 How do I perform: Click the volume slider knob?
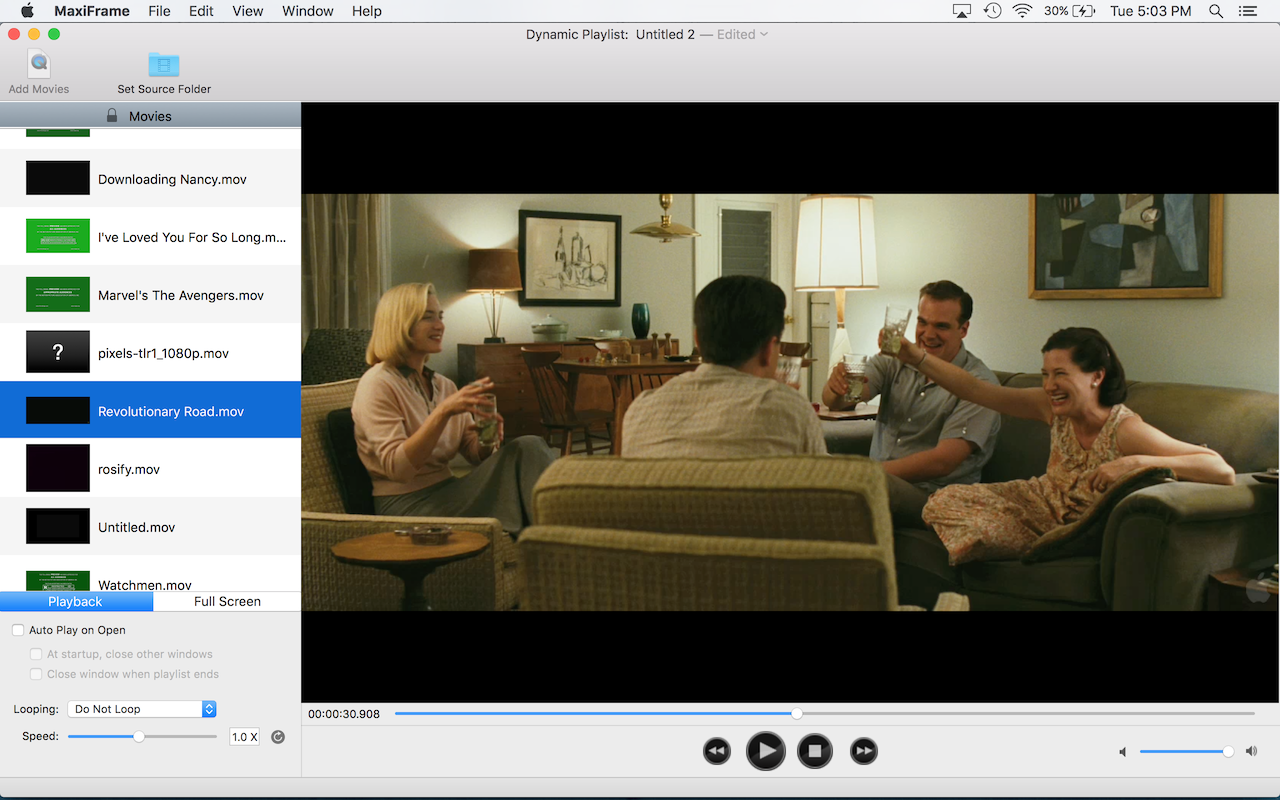1228,751
